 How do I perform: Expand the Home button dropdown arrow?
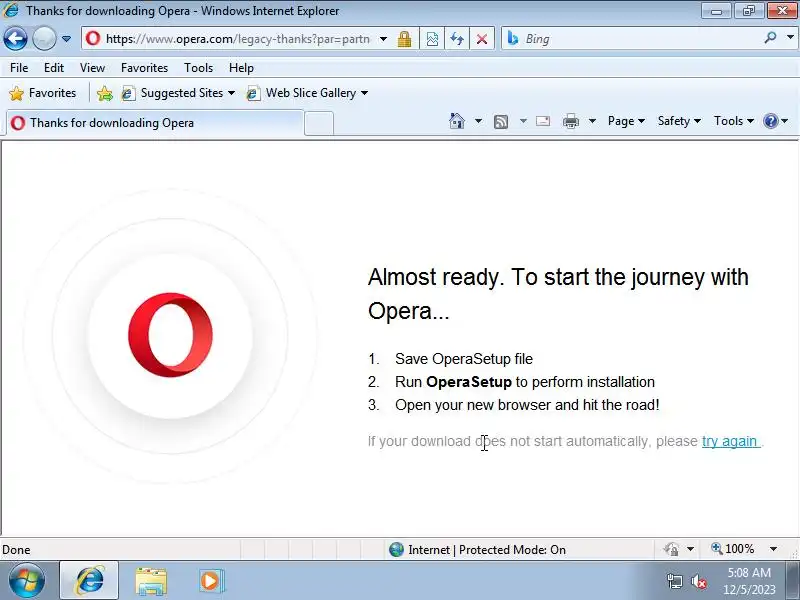478,121
